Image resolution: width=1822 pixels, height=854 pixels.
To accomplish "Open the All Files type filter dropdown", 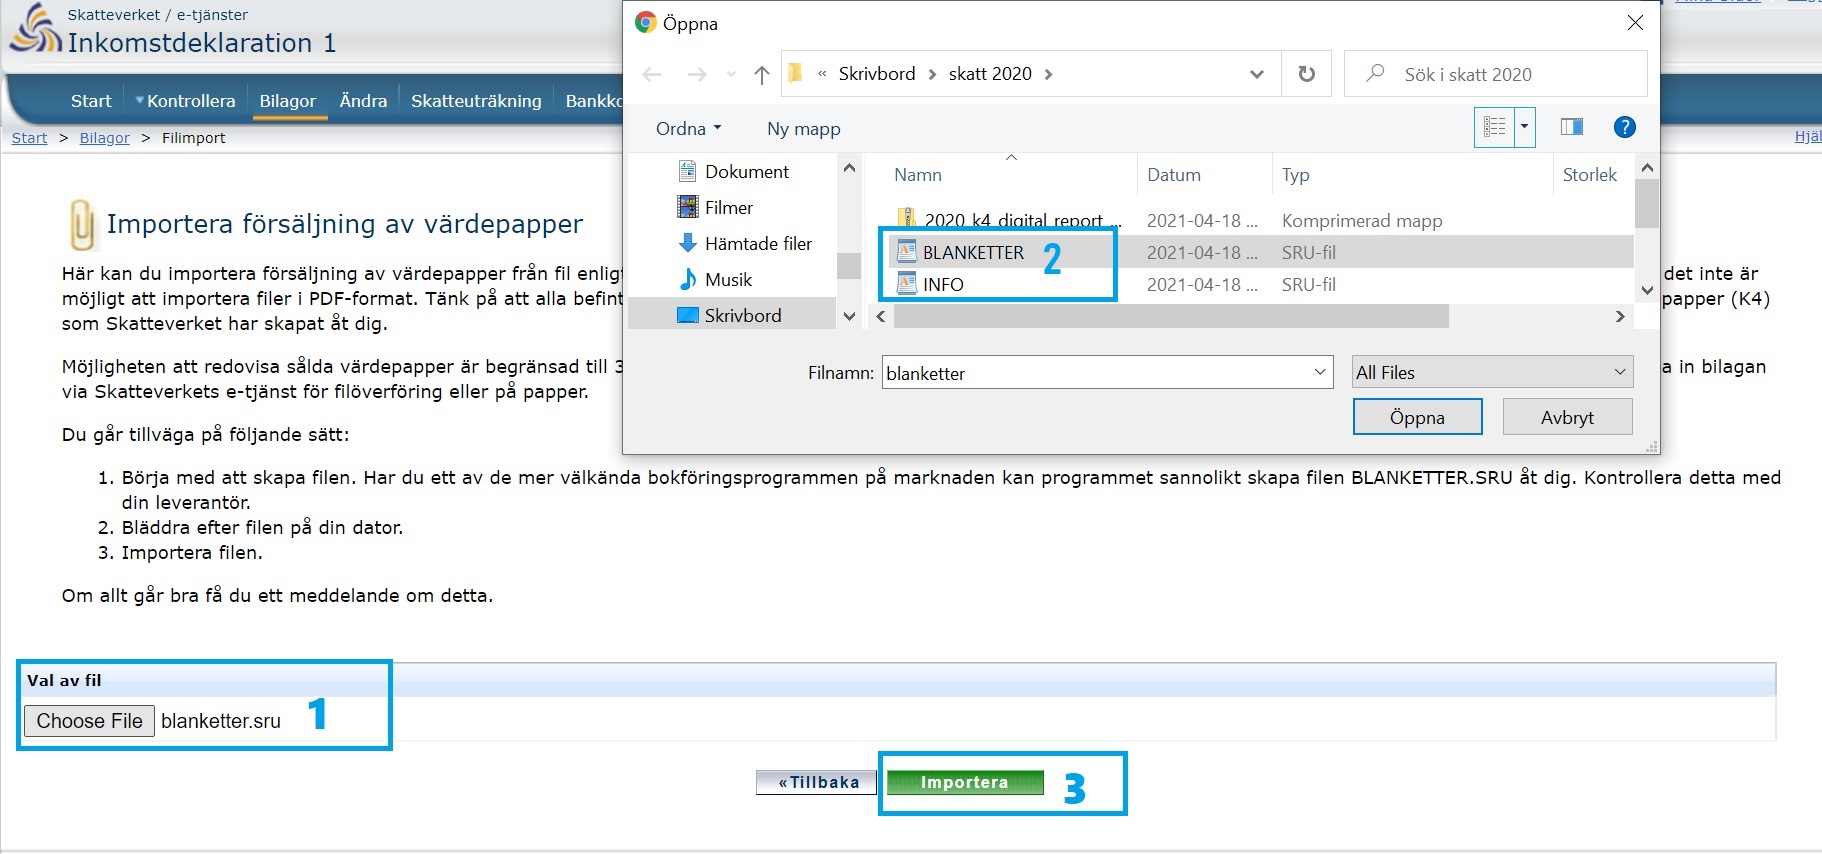I will [x=1492, y=372].
